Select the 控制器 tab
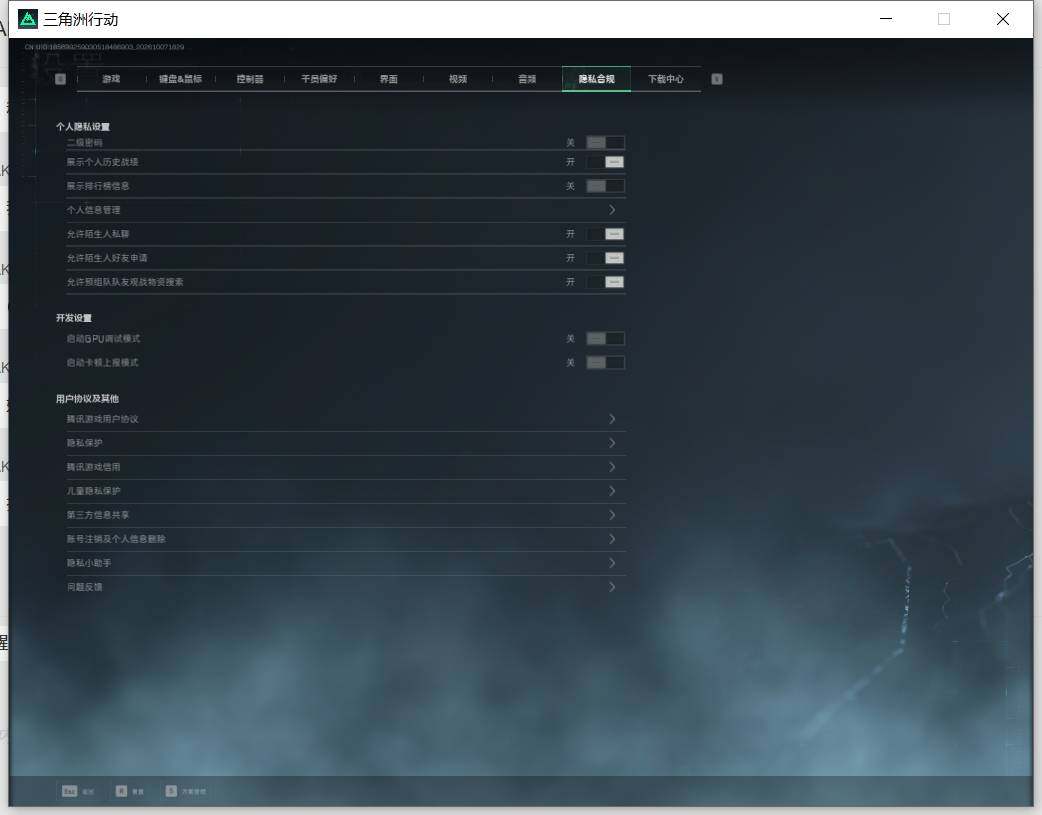 point(250,79)
